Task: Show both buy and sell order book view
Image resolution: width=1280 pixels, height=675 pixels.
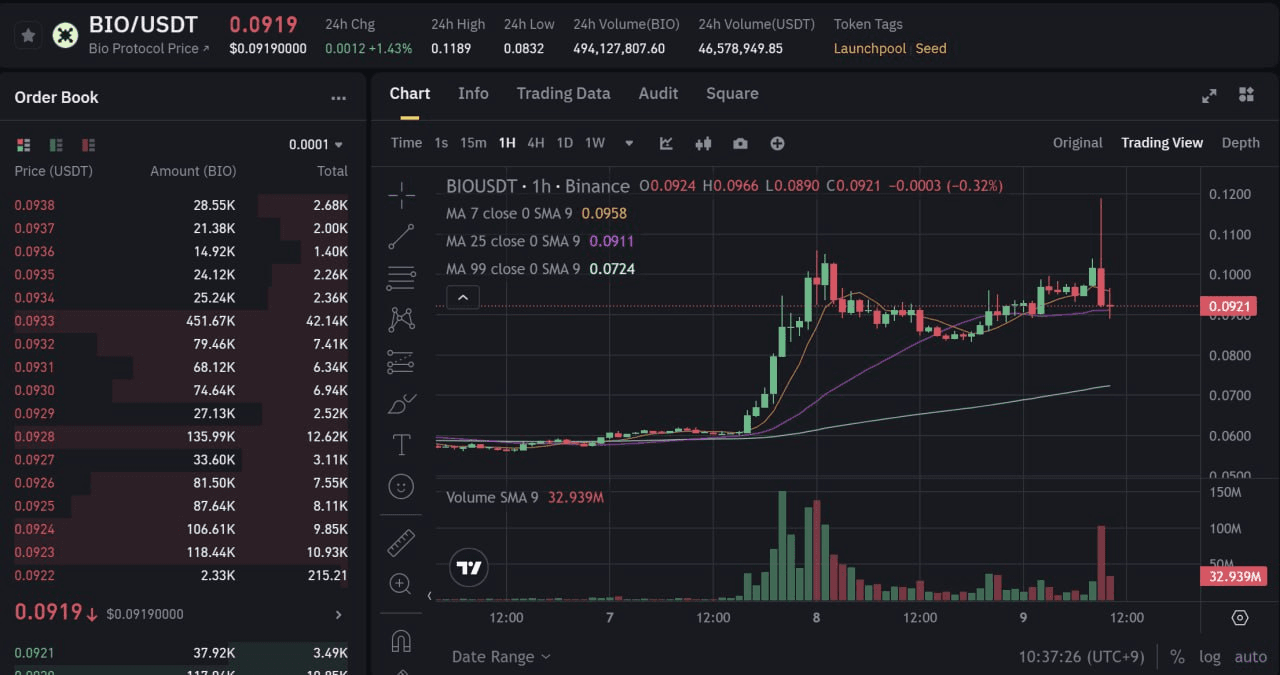Action: 24,145
